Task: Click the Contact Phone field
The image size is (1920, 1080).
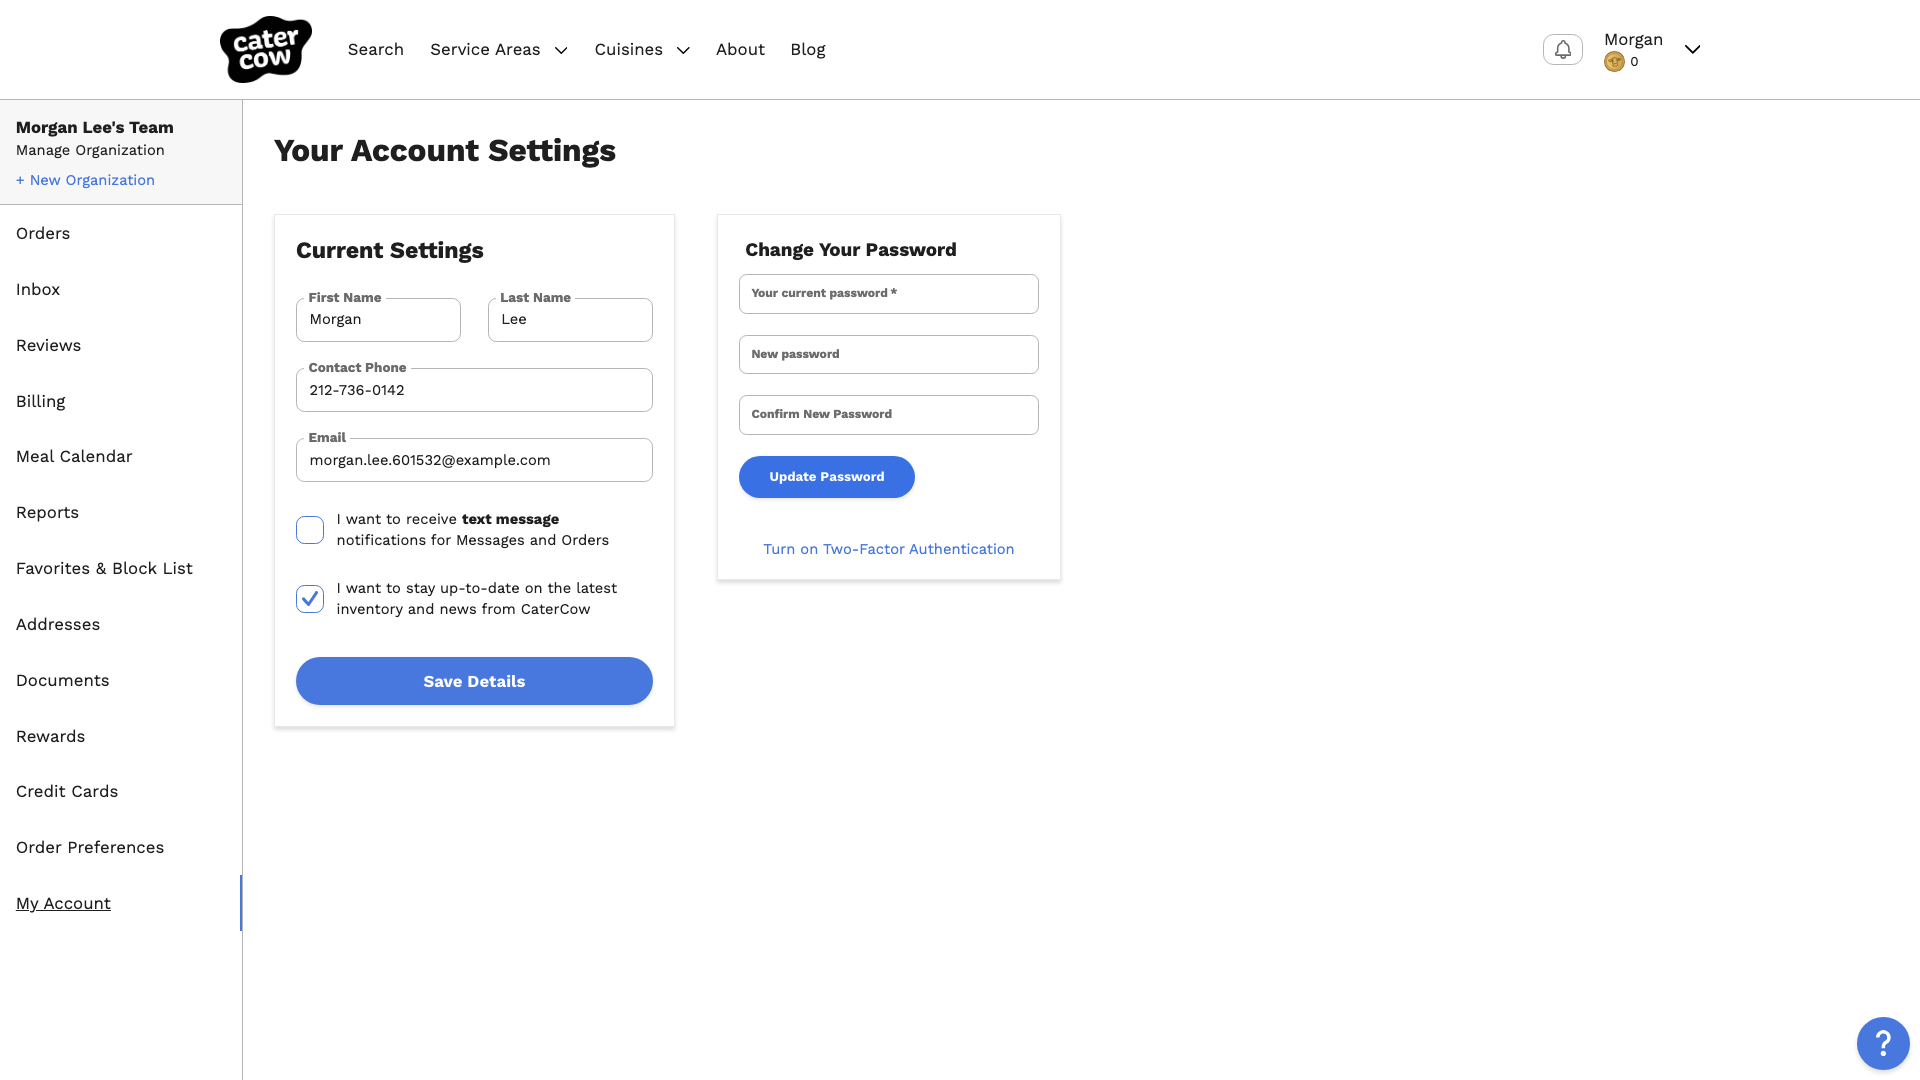Action: pyautogui.click(x=474, y=390)
